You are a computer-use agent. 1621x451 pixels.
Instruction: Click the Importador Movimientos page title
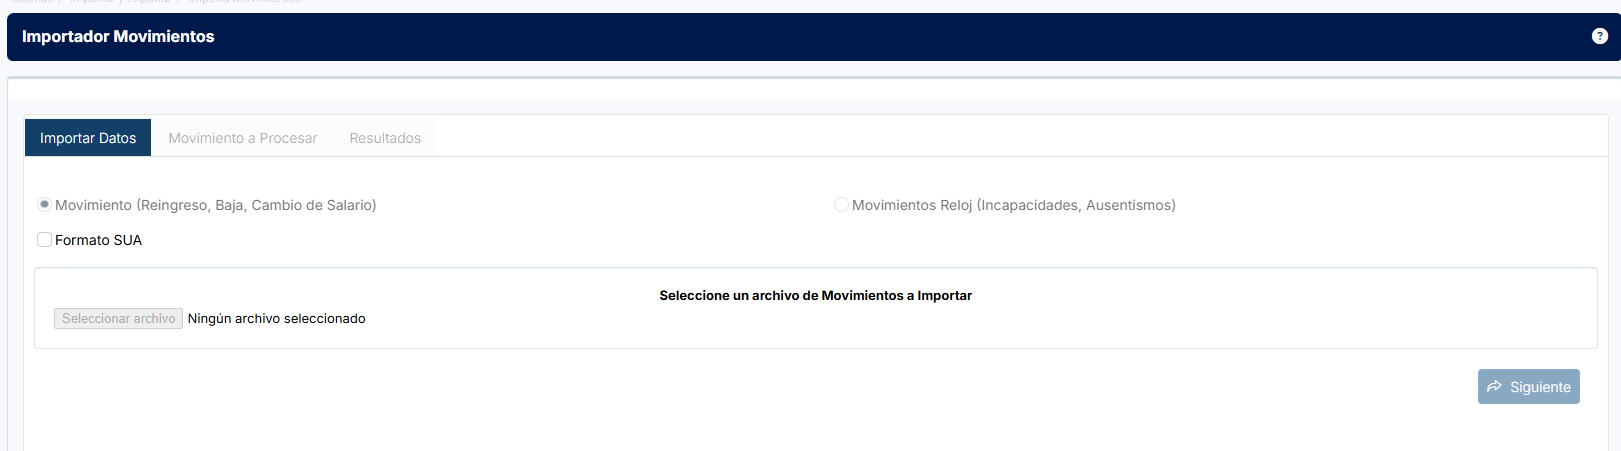coord(118,37)
